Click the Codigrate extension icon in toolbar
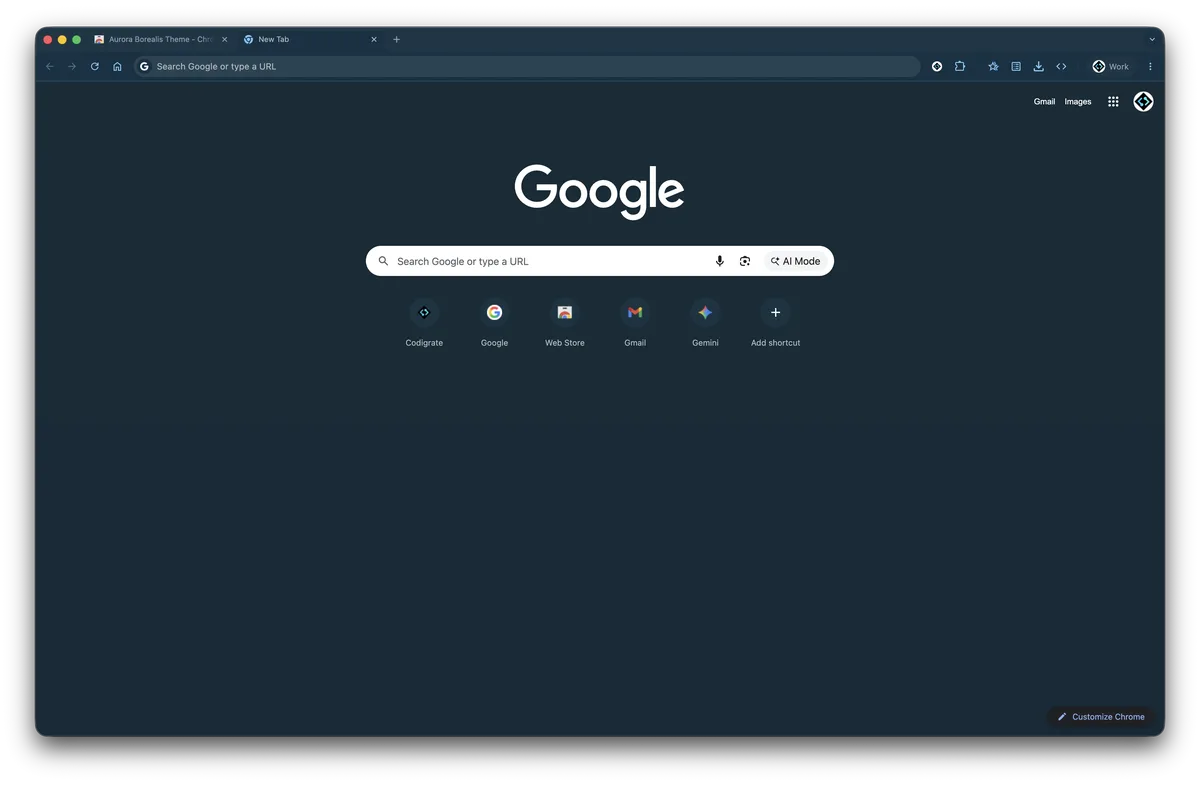 937,67
